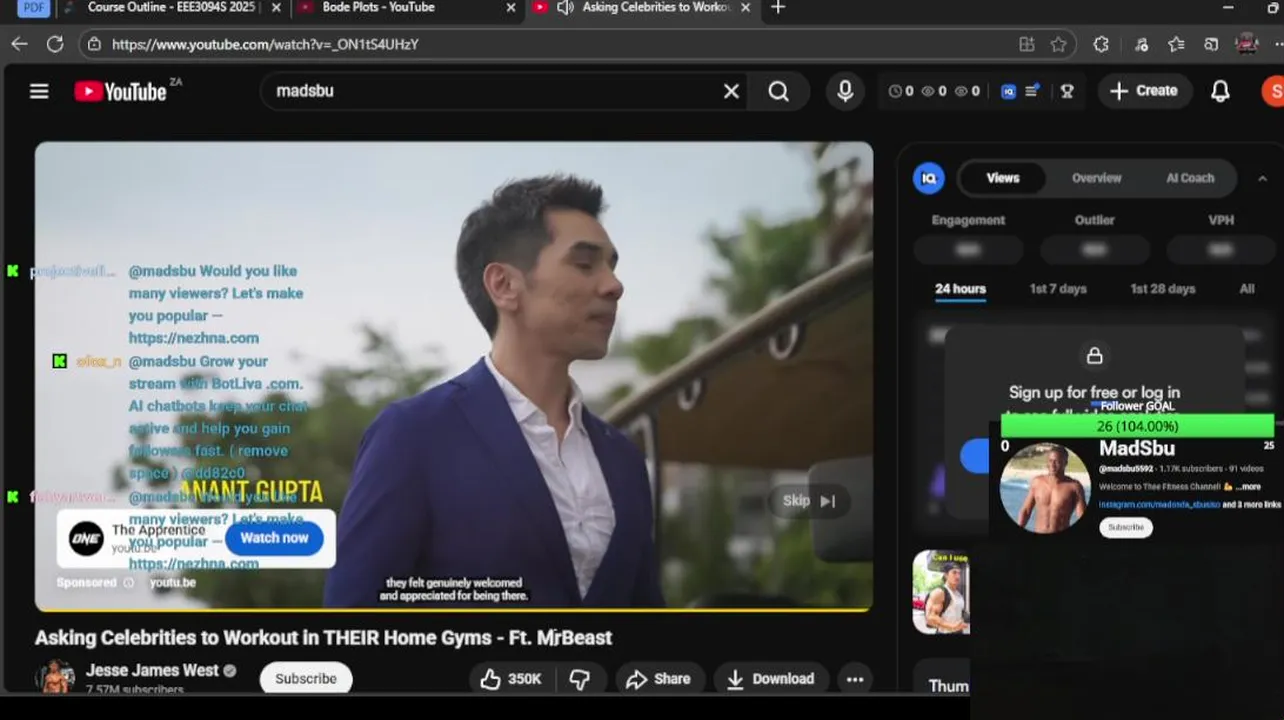Start voice search with the microphone
Image resolution: width=1284 pixels, height=720 pixels.
coord(845,91)
